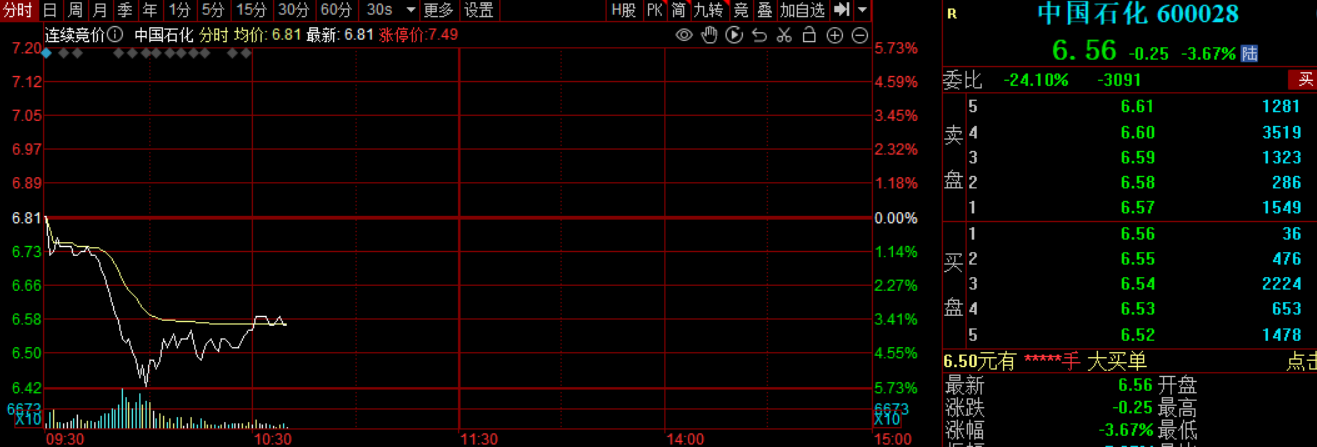The image size is (1317, 447).
Task: Select the scissors cut tool
Action: click(x=784, y=36)
